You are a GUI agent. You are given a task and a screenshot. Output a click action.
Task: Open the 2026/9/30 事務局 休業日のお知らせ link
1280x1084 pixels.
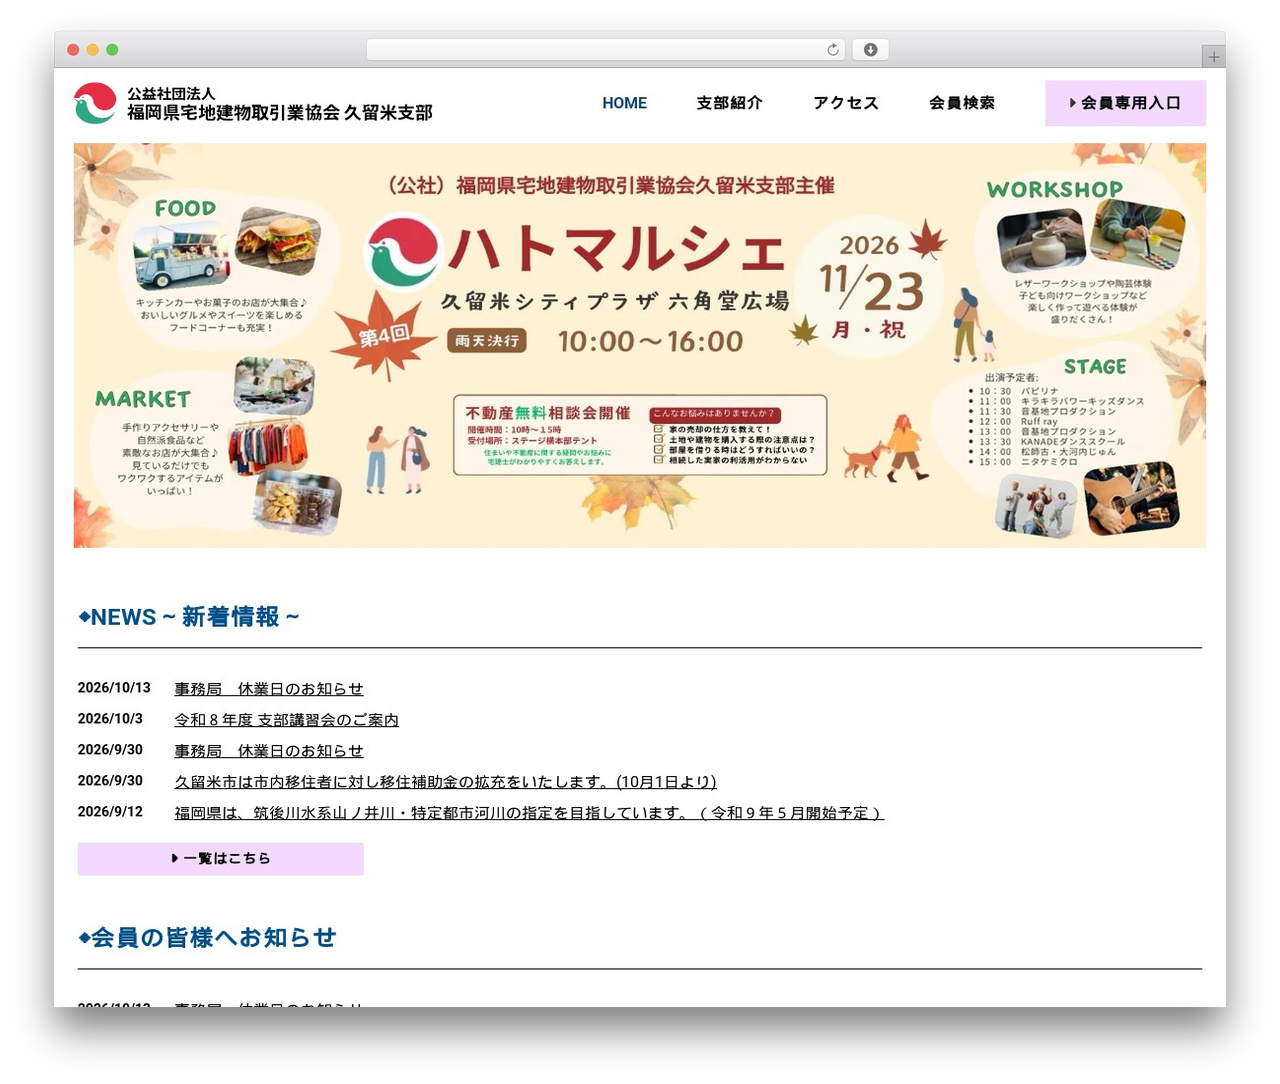click(x=269, y=751)
